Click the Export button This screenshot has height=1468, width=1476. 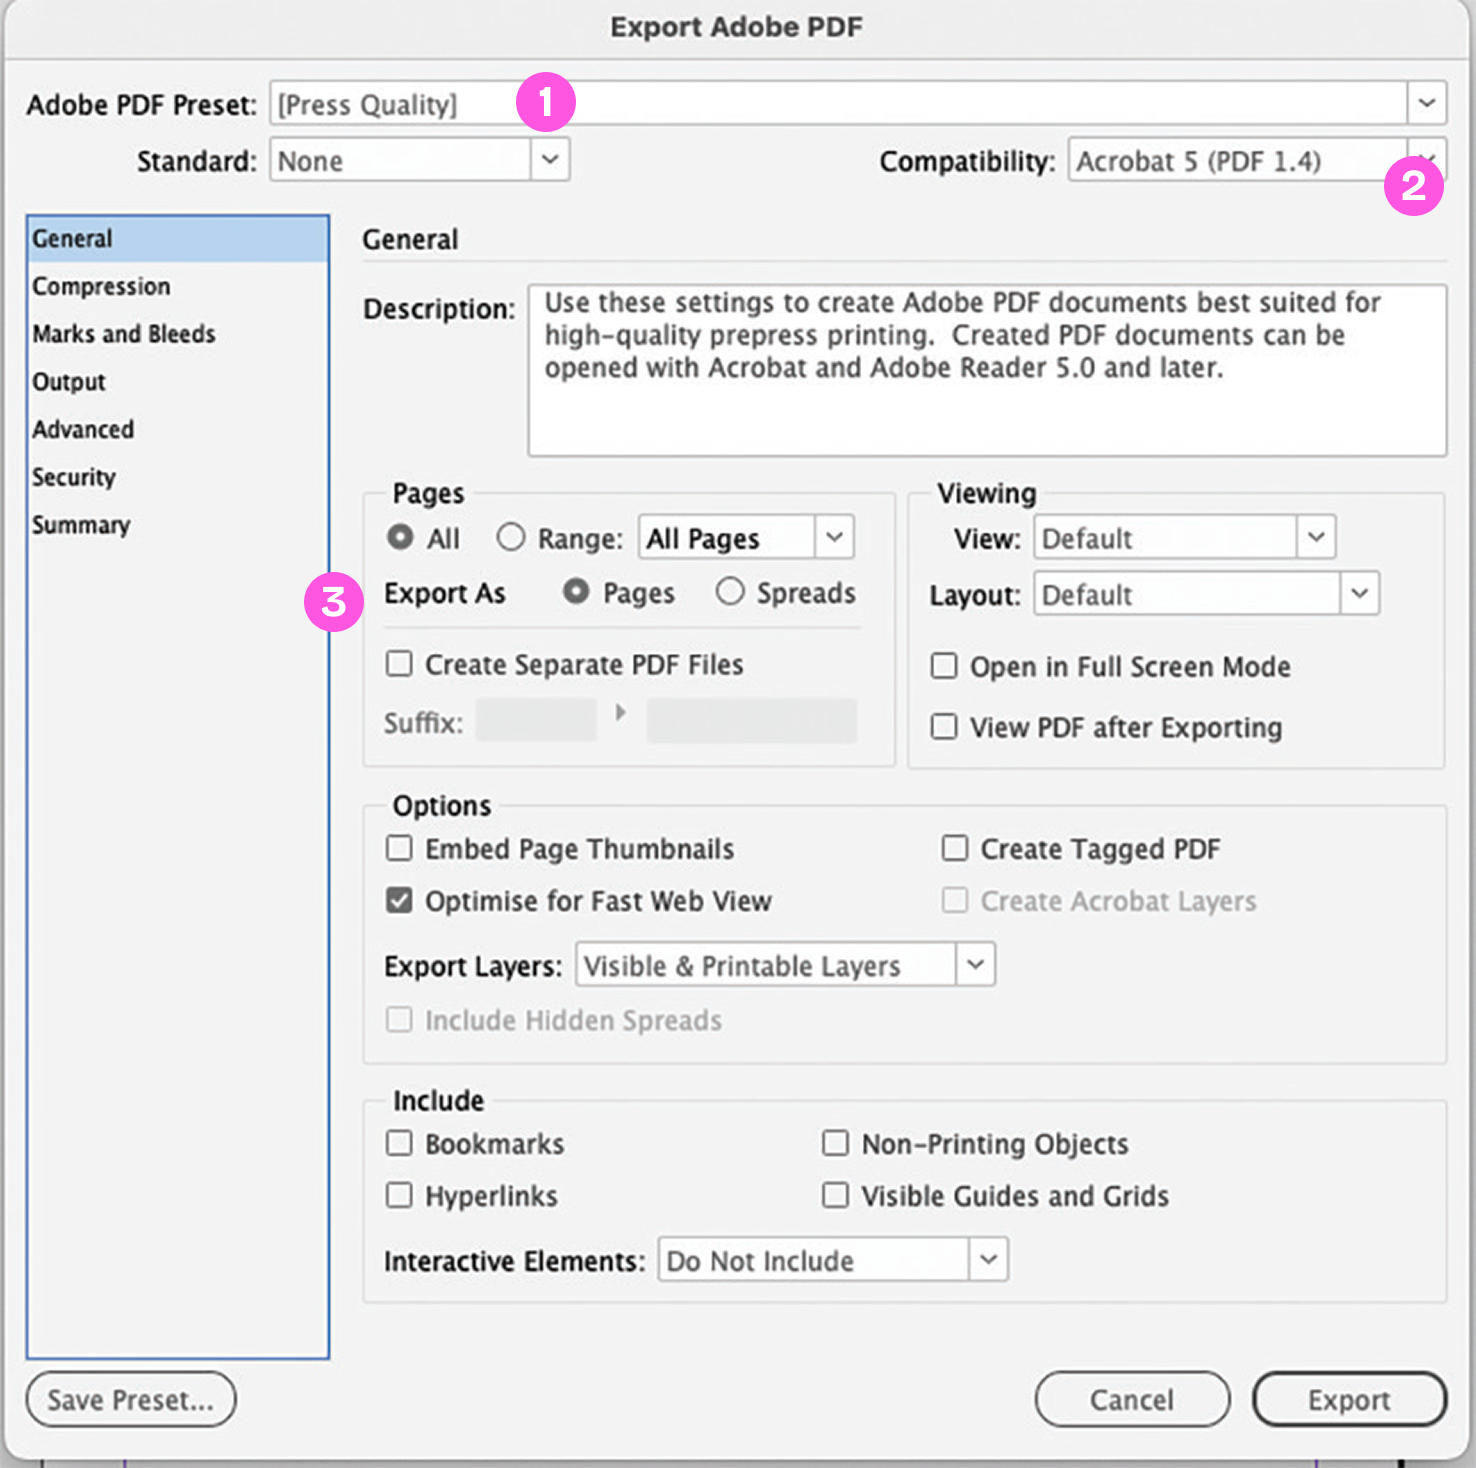coord(1348,1399)
